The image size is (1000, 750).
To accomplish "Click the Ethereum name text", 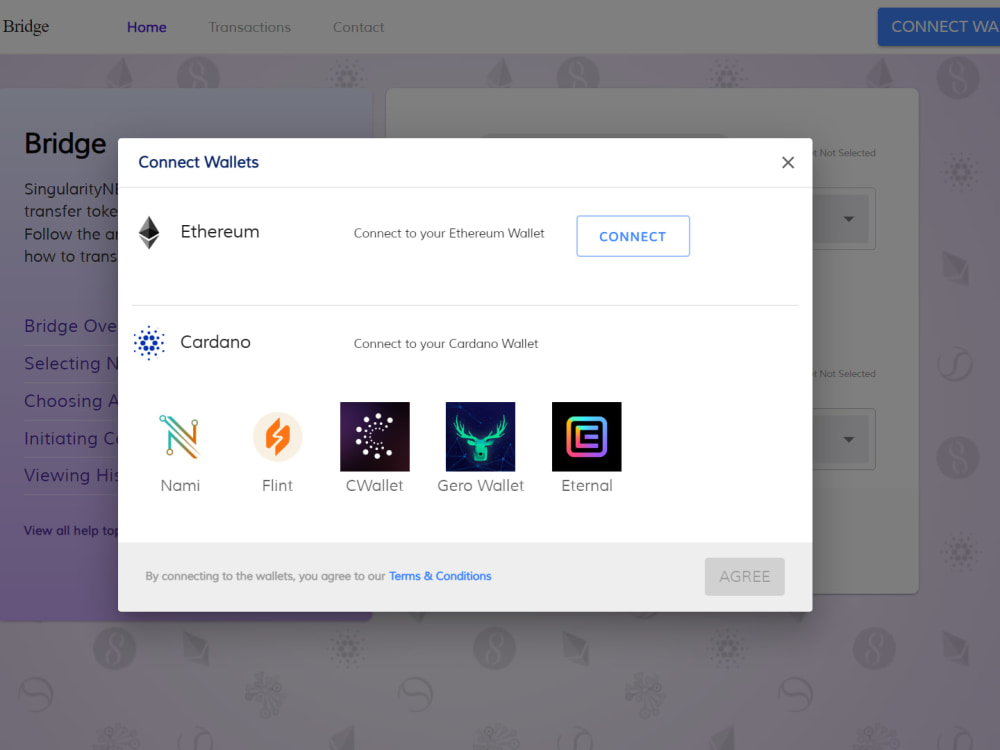I will point(220,232).
